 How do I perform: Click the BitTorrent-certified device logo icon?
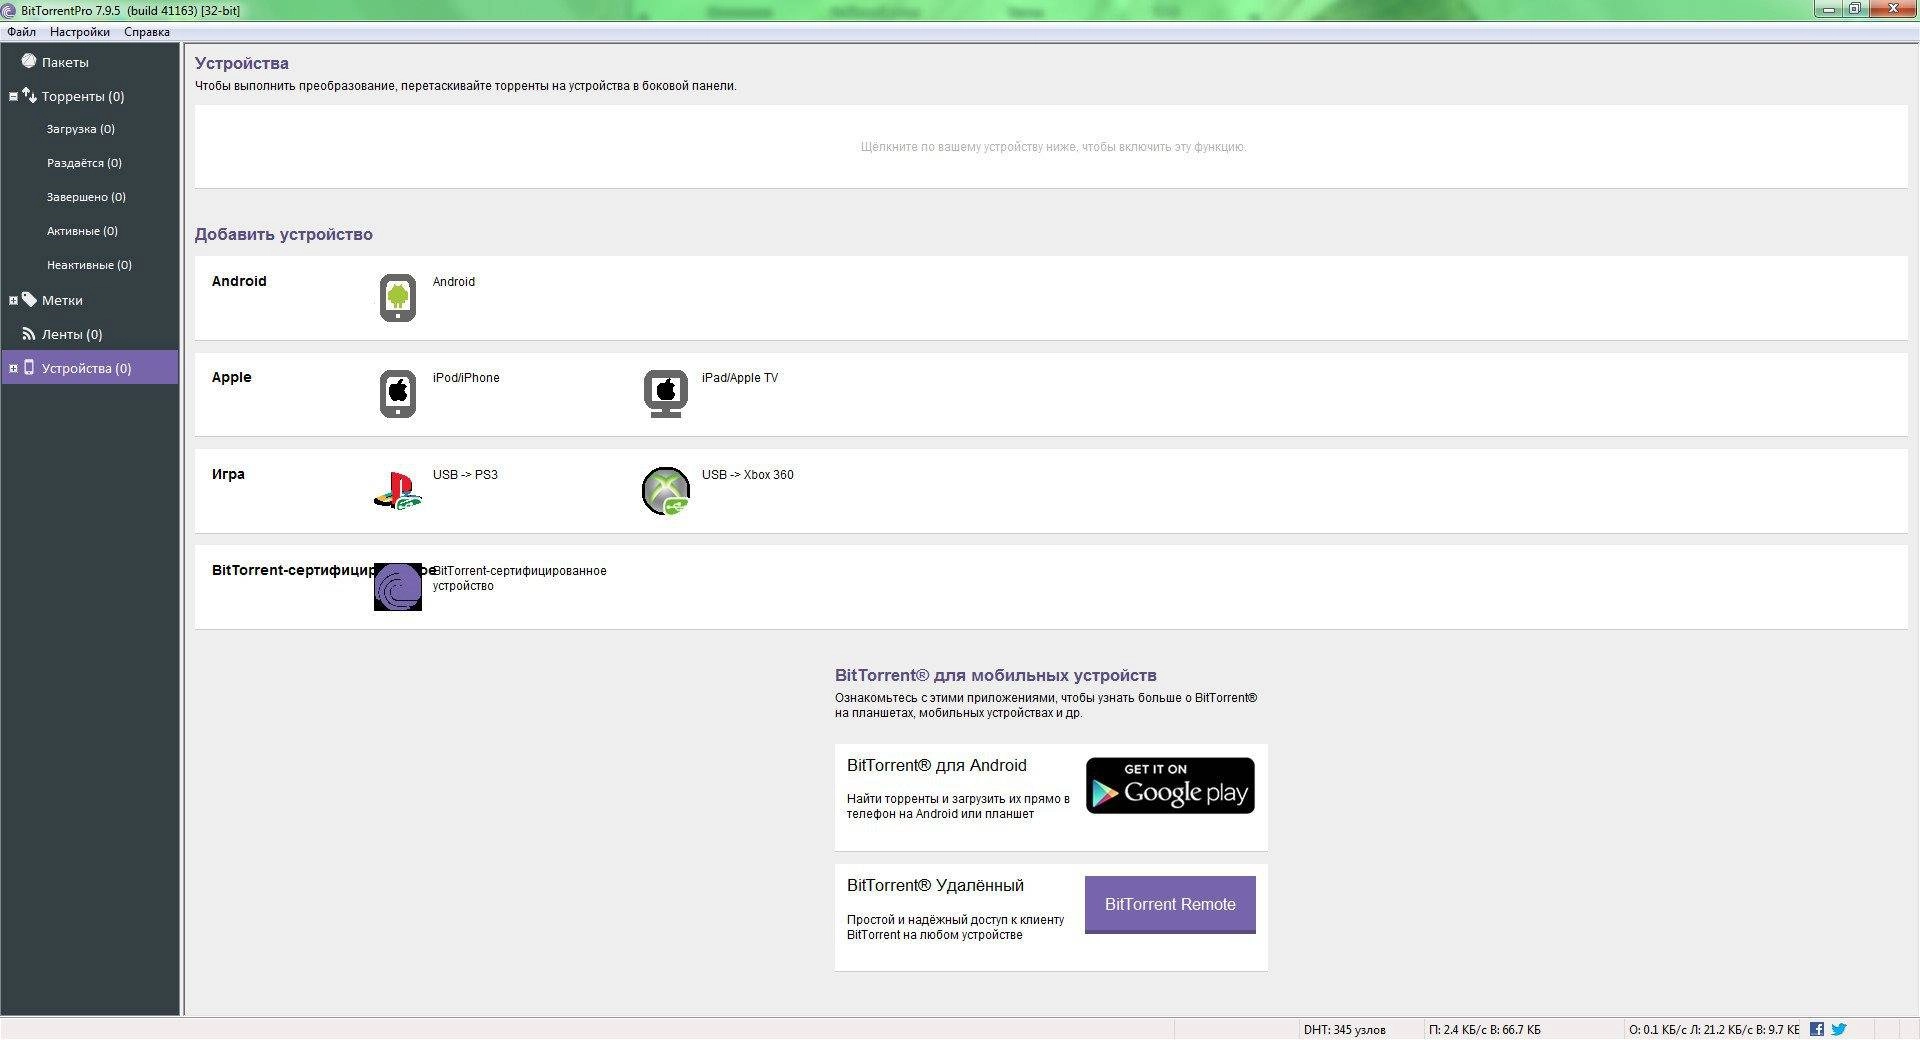(398, 587)
